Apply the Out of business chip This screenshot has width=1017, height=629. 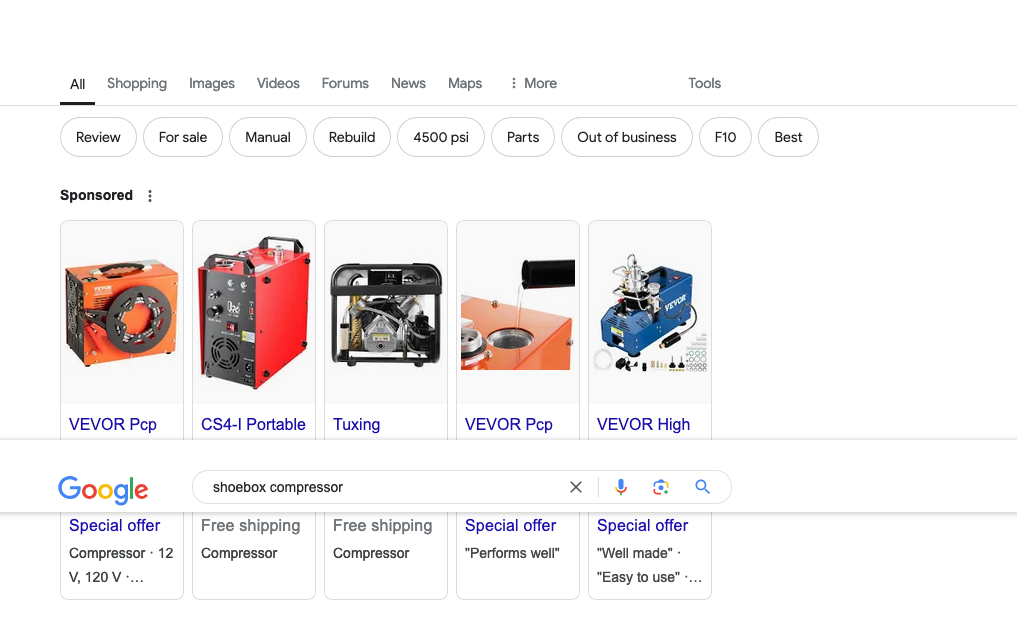(627, 137)
